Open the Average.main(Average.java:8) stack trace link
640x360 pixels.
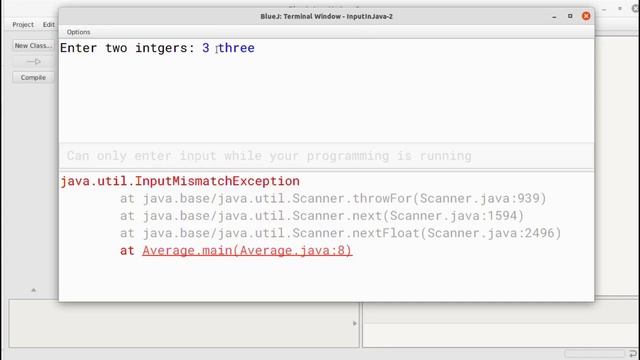[x=247, y=250]
